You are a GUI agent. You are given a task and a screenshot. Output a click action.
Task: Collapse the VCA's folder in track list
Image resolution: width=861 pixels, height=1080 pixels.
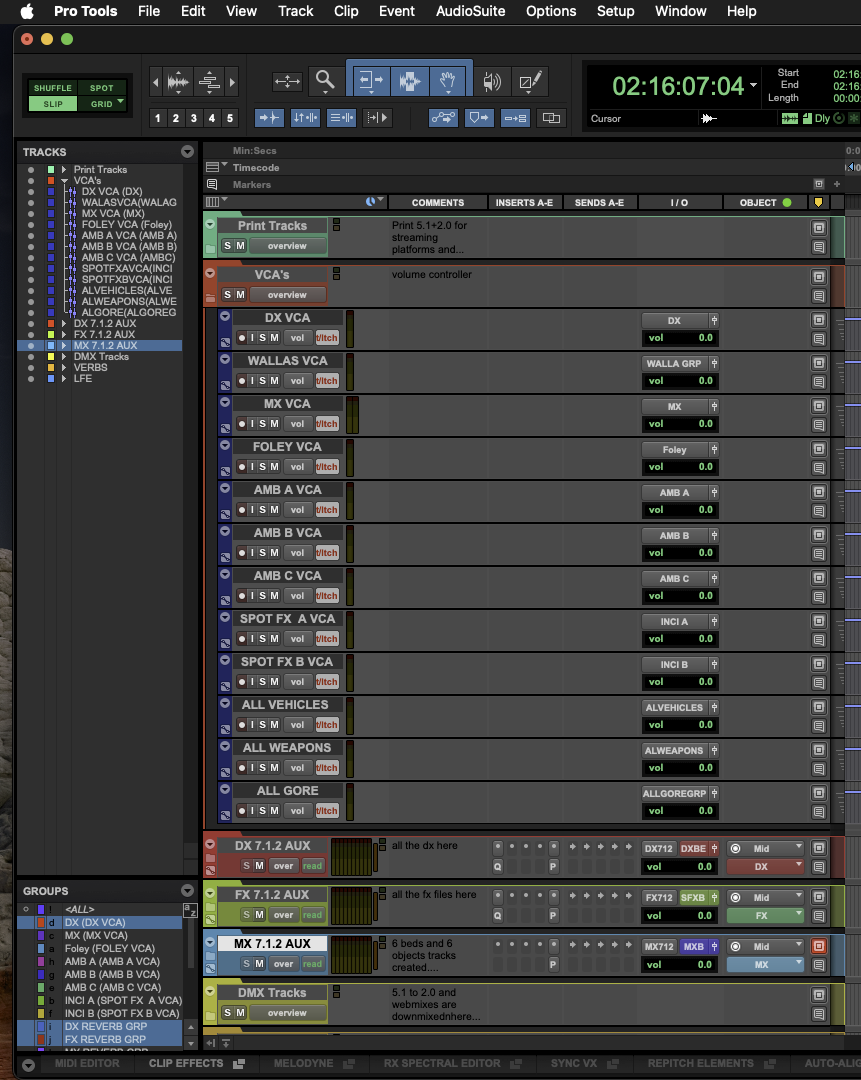pyautogui.click(x=64, y=180)
